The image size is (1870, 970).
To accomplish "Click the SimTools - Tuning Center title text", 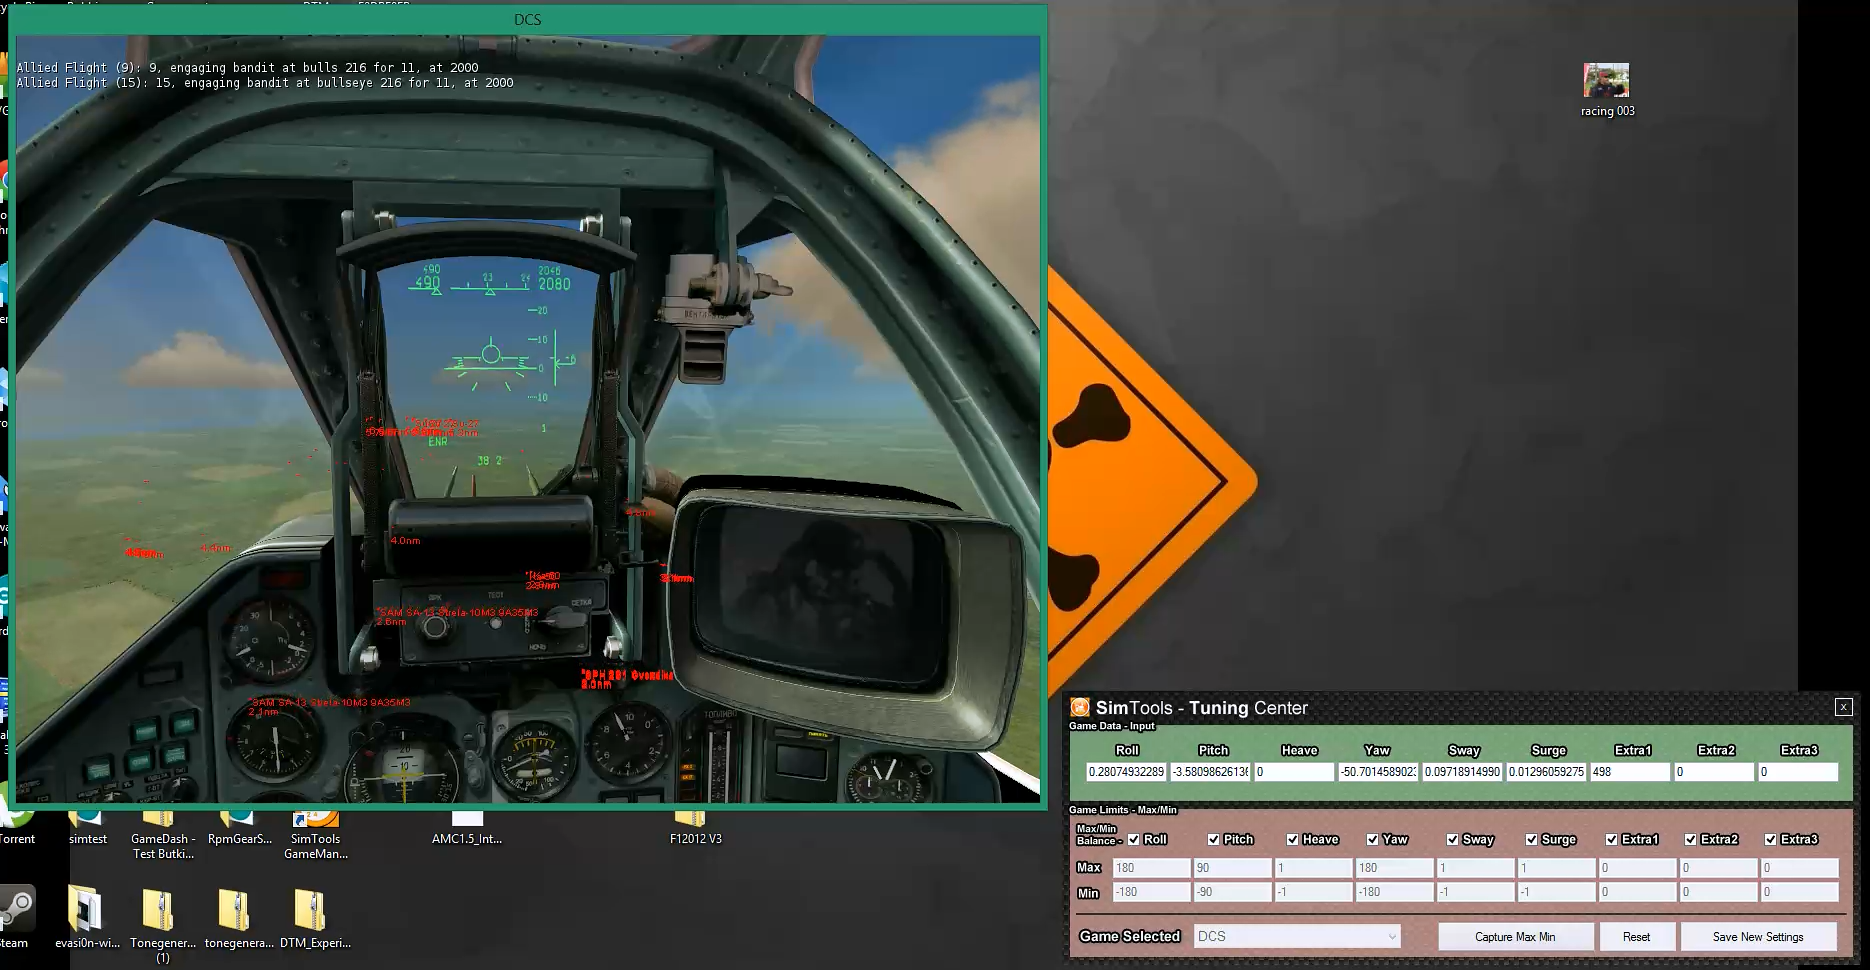I will [x=1202, y=708].
